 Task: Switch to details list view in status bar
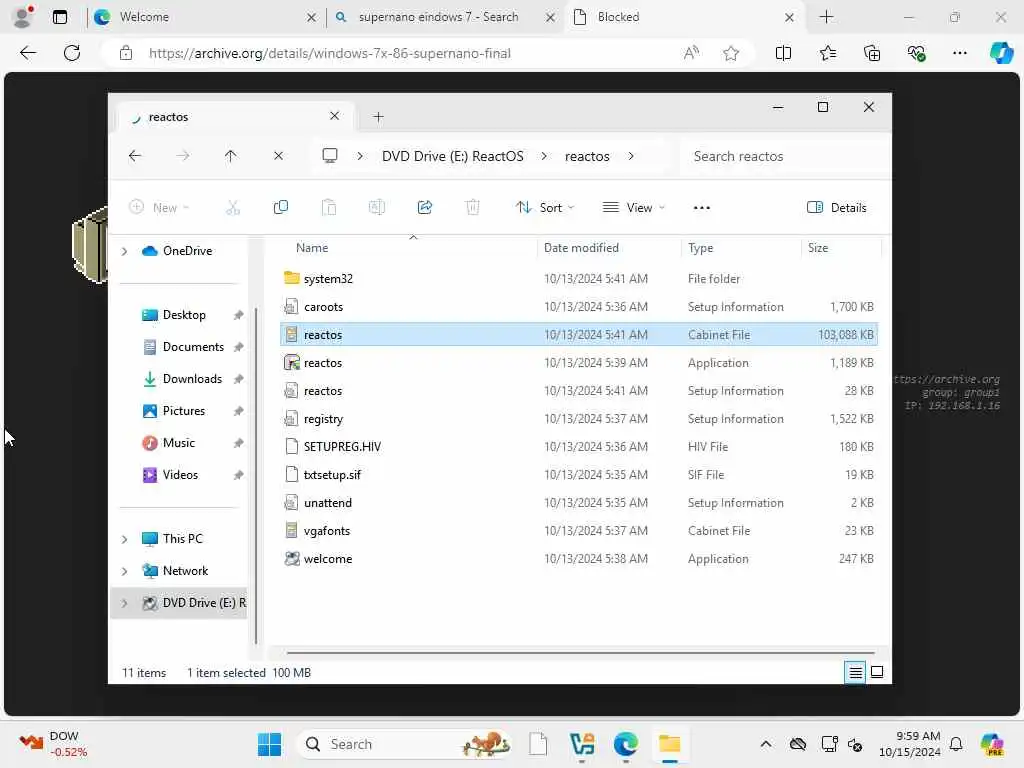pyautogui.click(x=855, y=672)
